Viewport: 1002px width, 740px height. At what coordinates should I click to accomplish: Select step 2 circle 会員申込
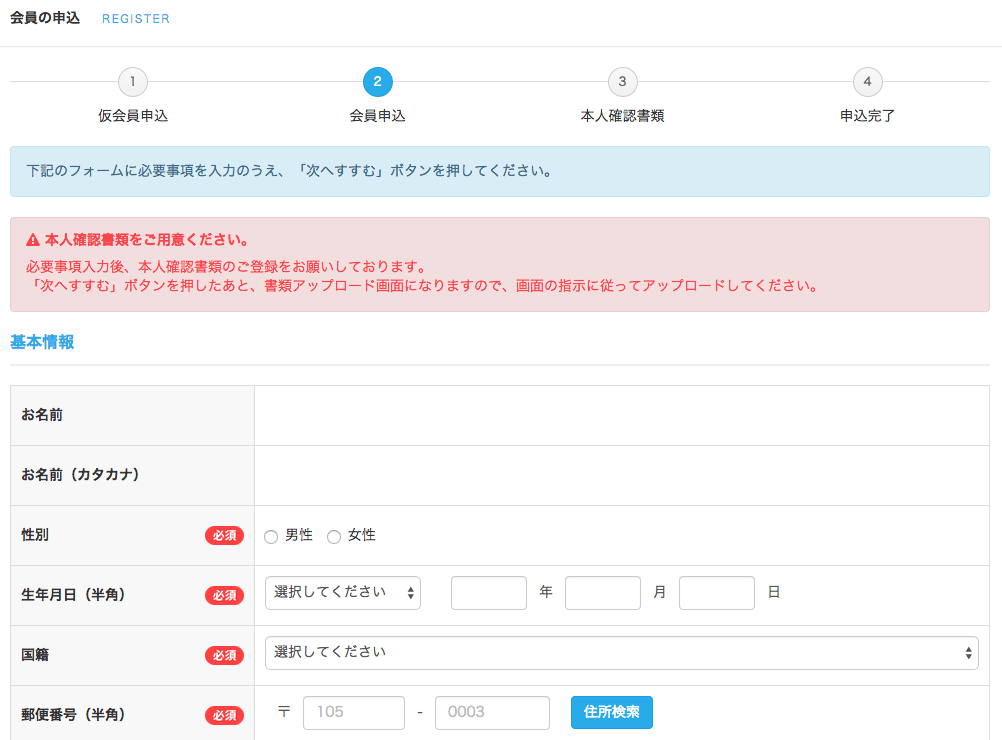pyautogui.click(x=378, y=82)
